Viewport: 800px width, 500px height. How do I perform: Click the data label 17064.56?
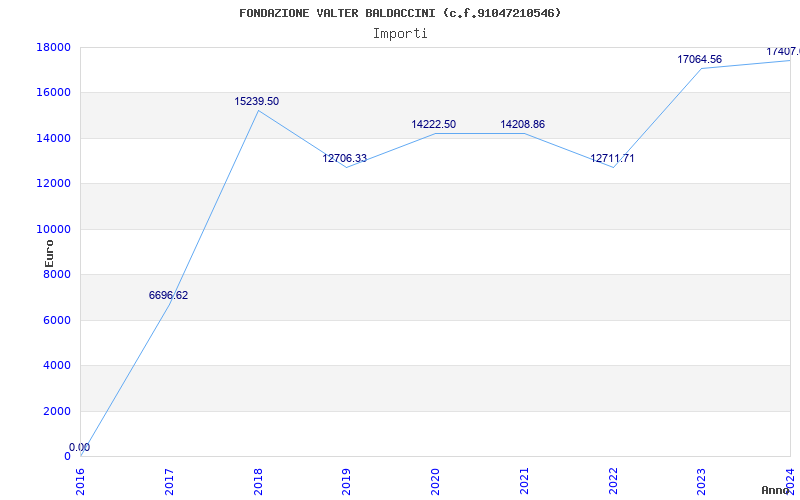699,60
